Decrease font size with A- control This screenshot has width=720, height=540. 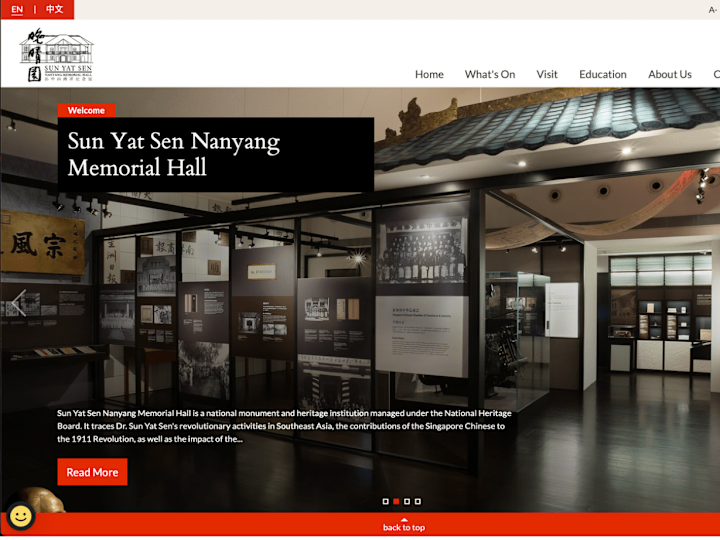713,10
